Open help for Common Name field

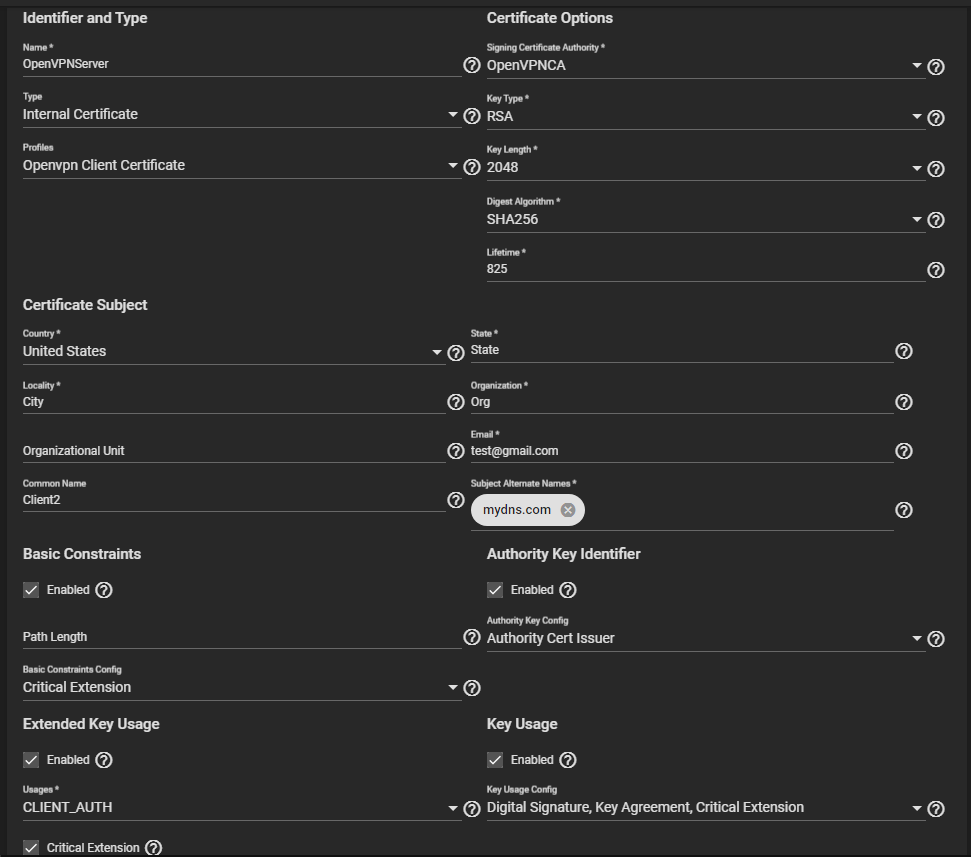click(456, 500)
